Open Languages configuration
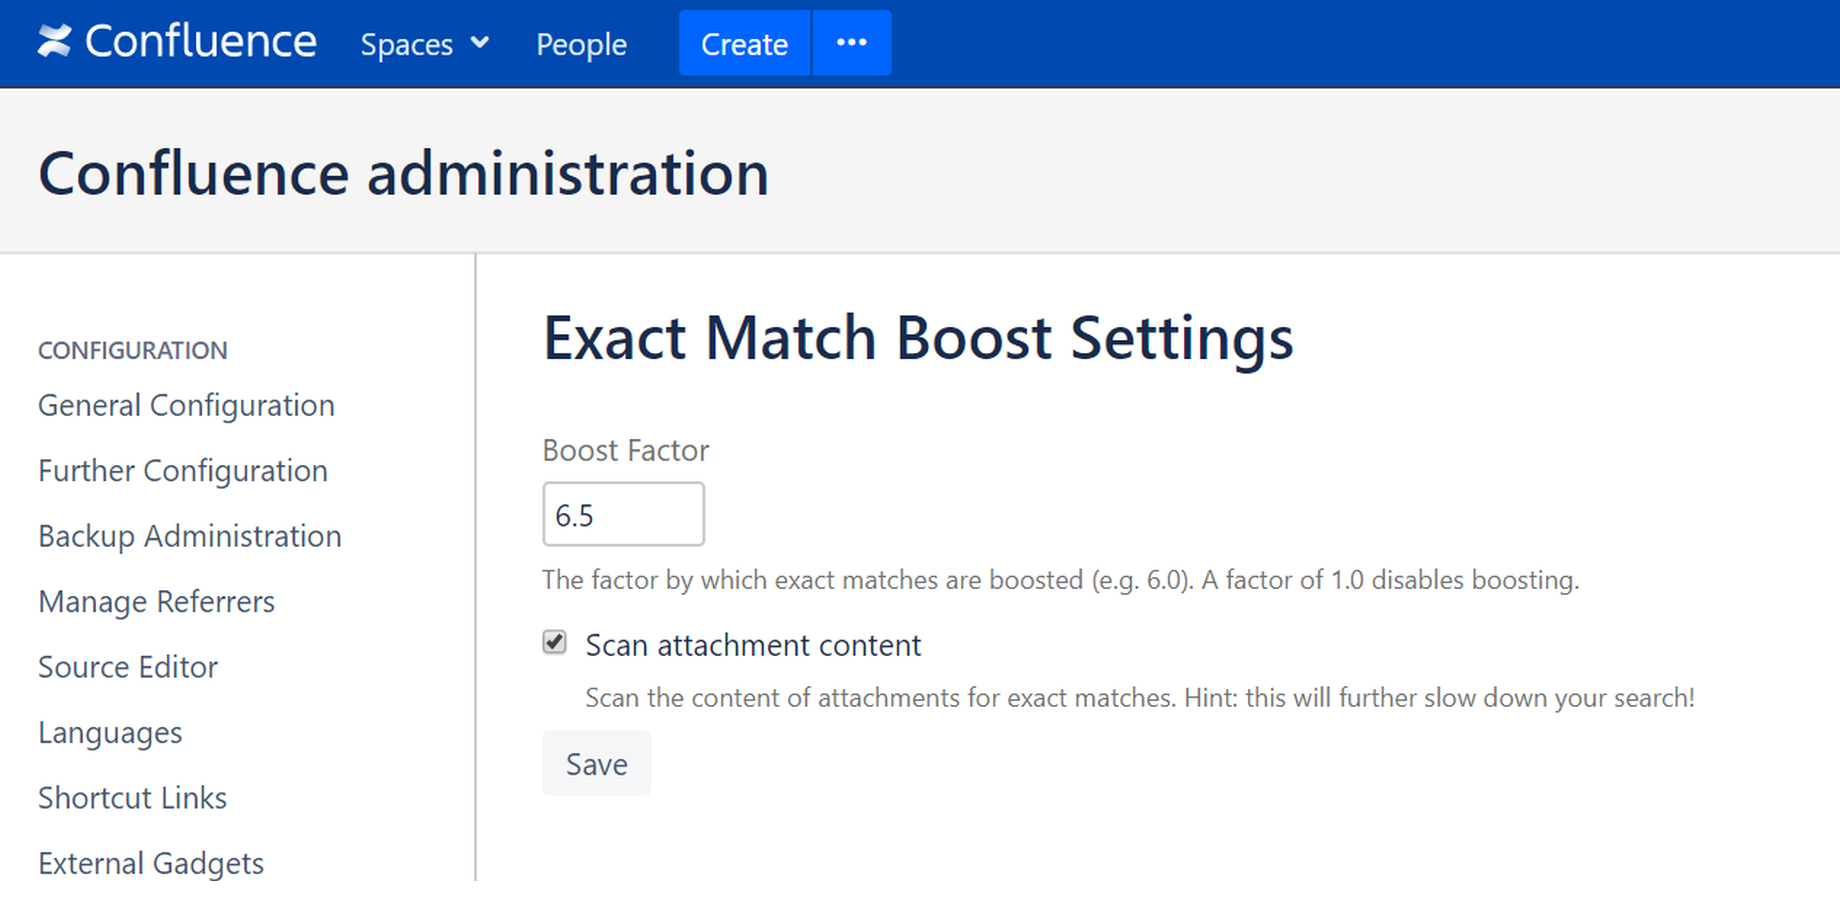 [110, 733]
